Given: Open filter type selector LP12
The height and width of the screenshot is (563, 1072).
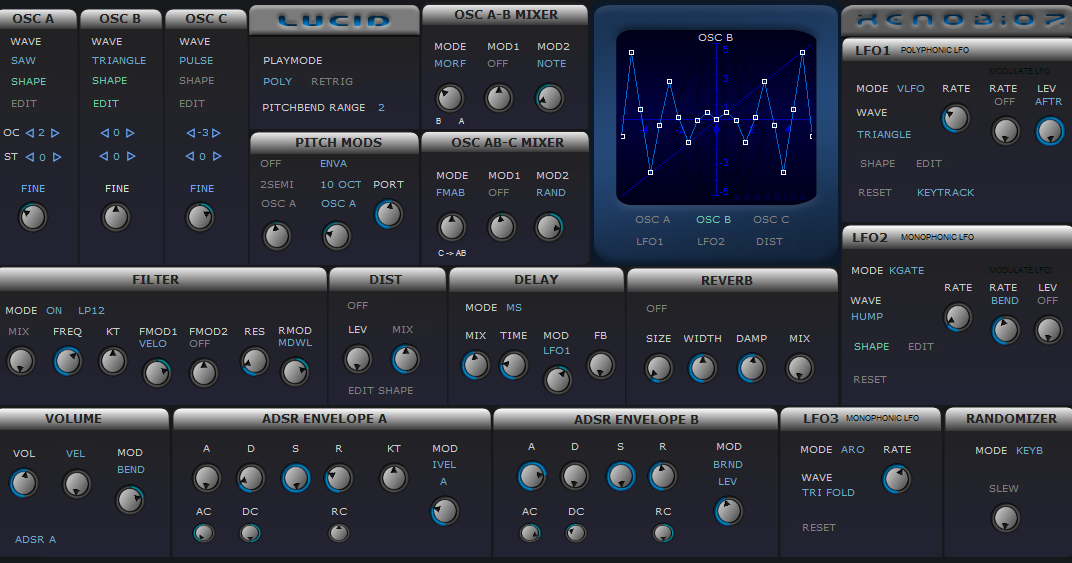Looking at the screenshot, I should (x=92, y=311).
